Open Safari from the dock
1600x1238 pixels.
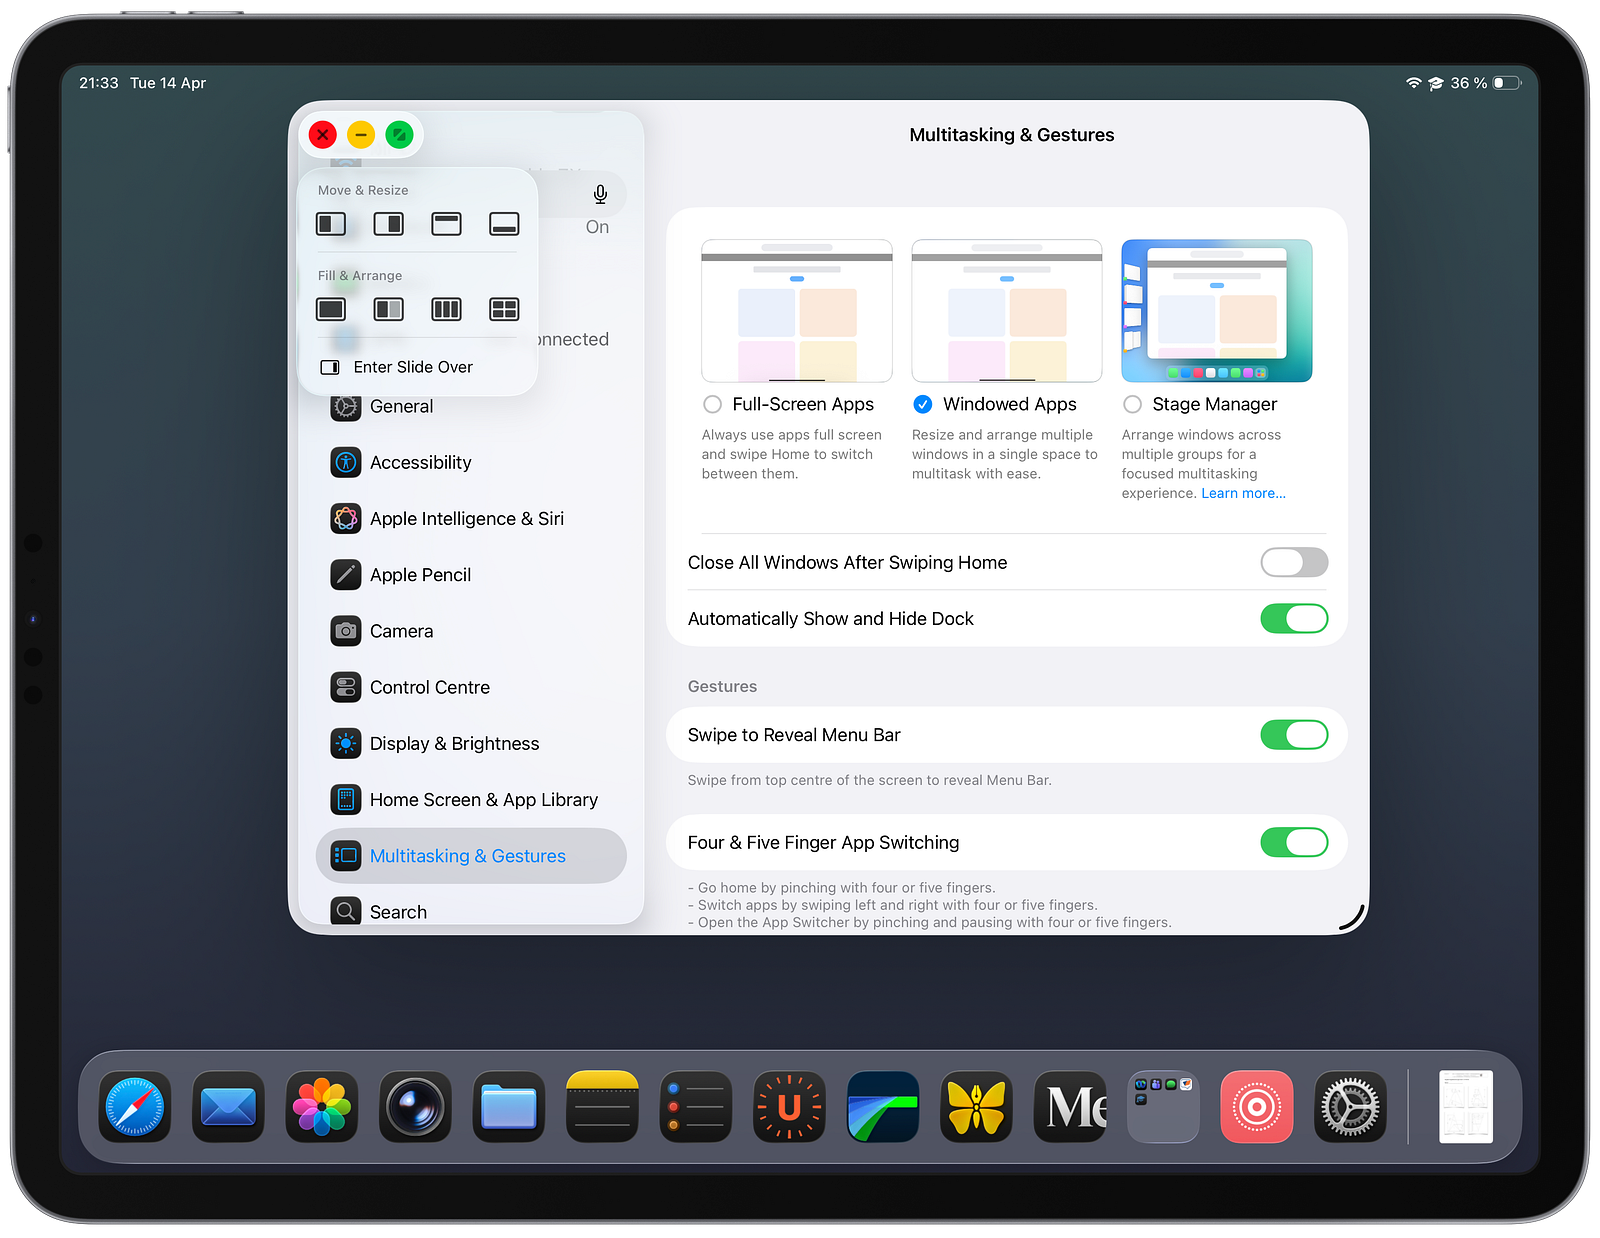coord(135,1107)
